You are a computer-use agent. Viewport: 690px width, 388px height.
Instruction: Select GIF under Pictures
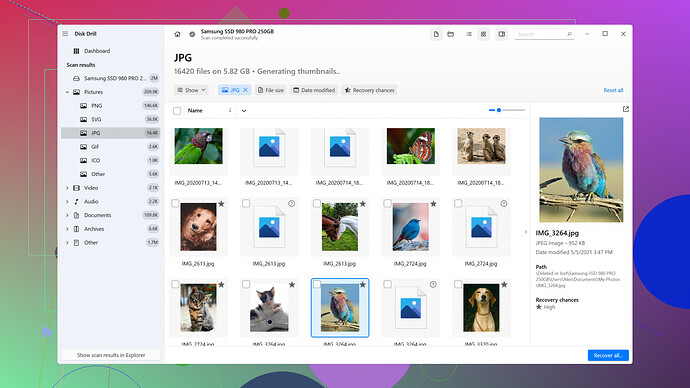[110, 146]
